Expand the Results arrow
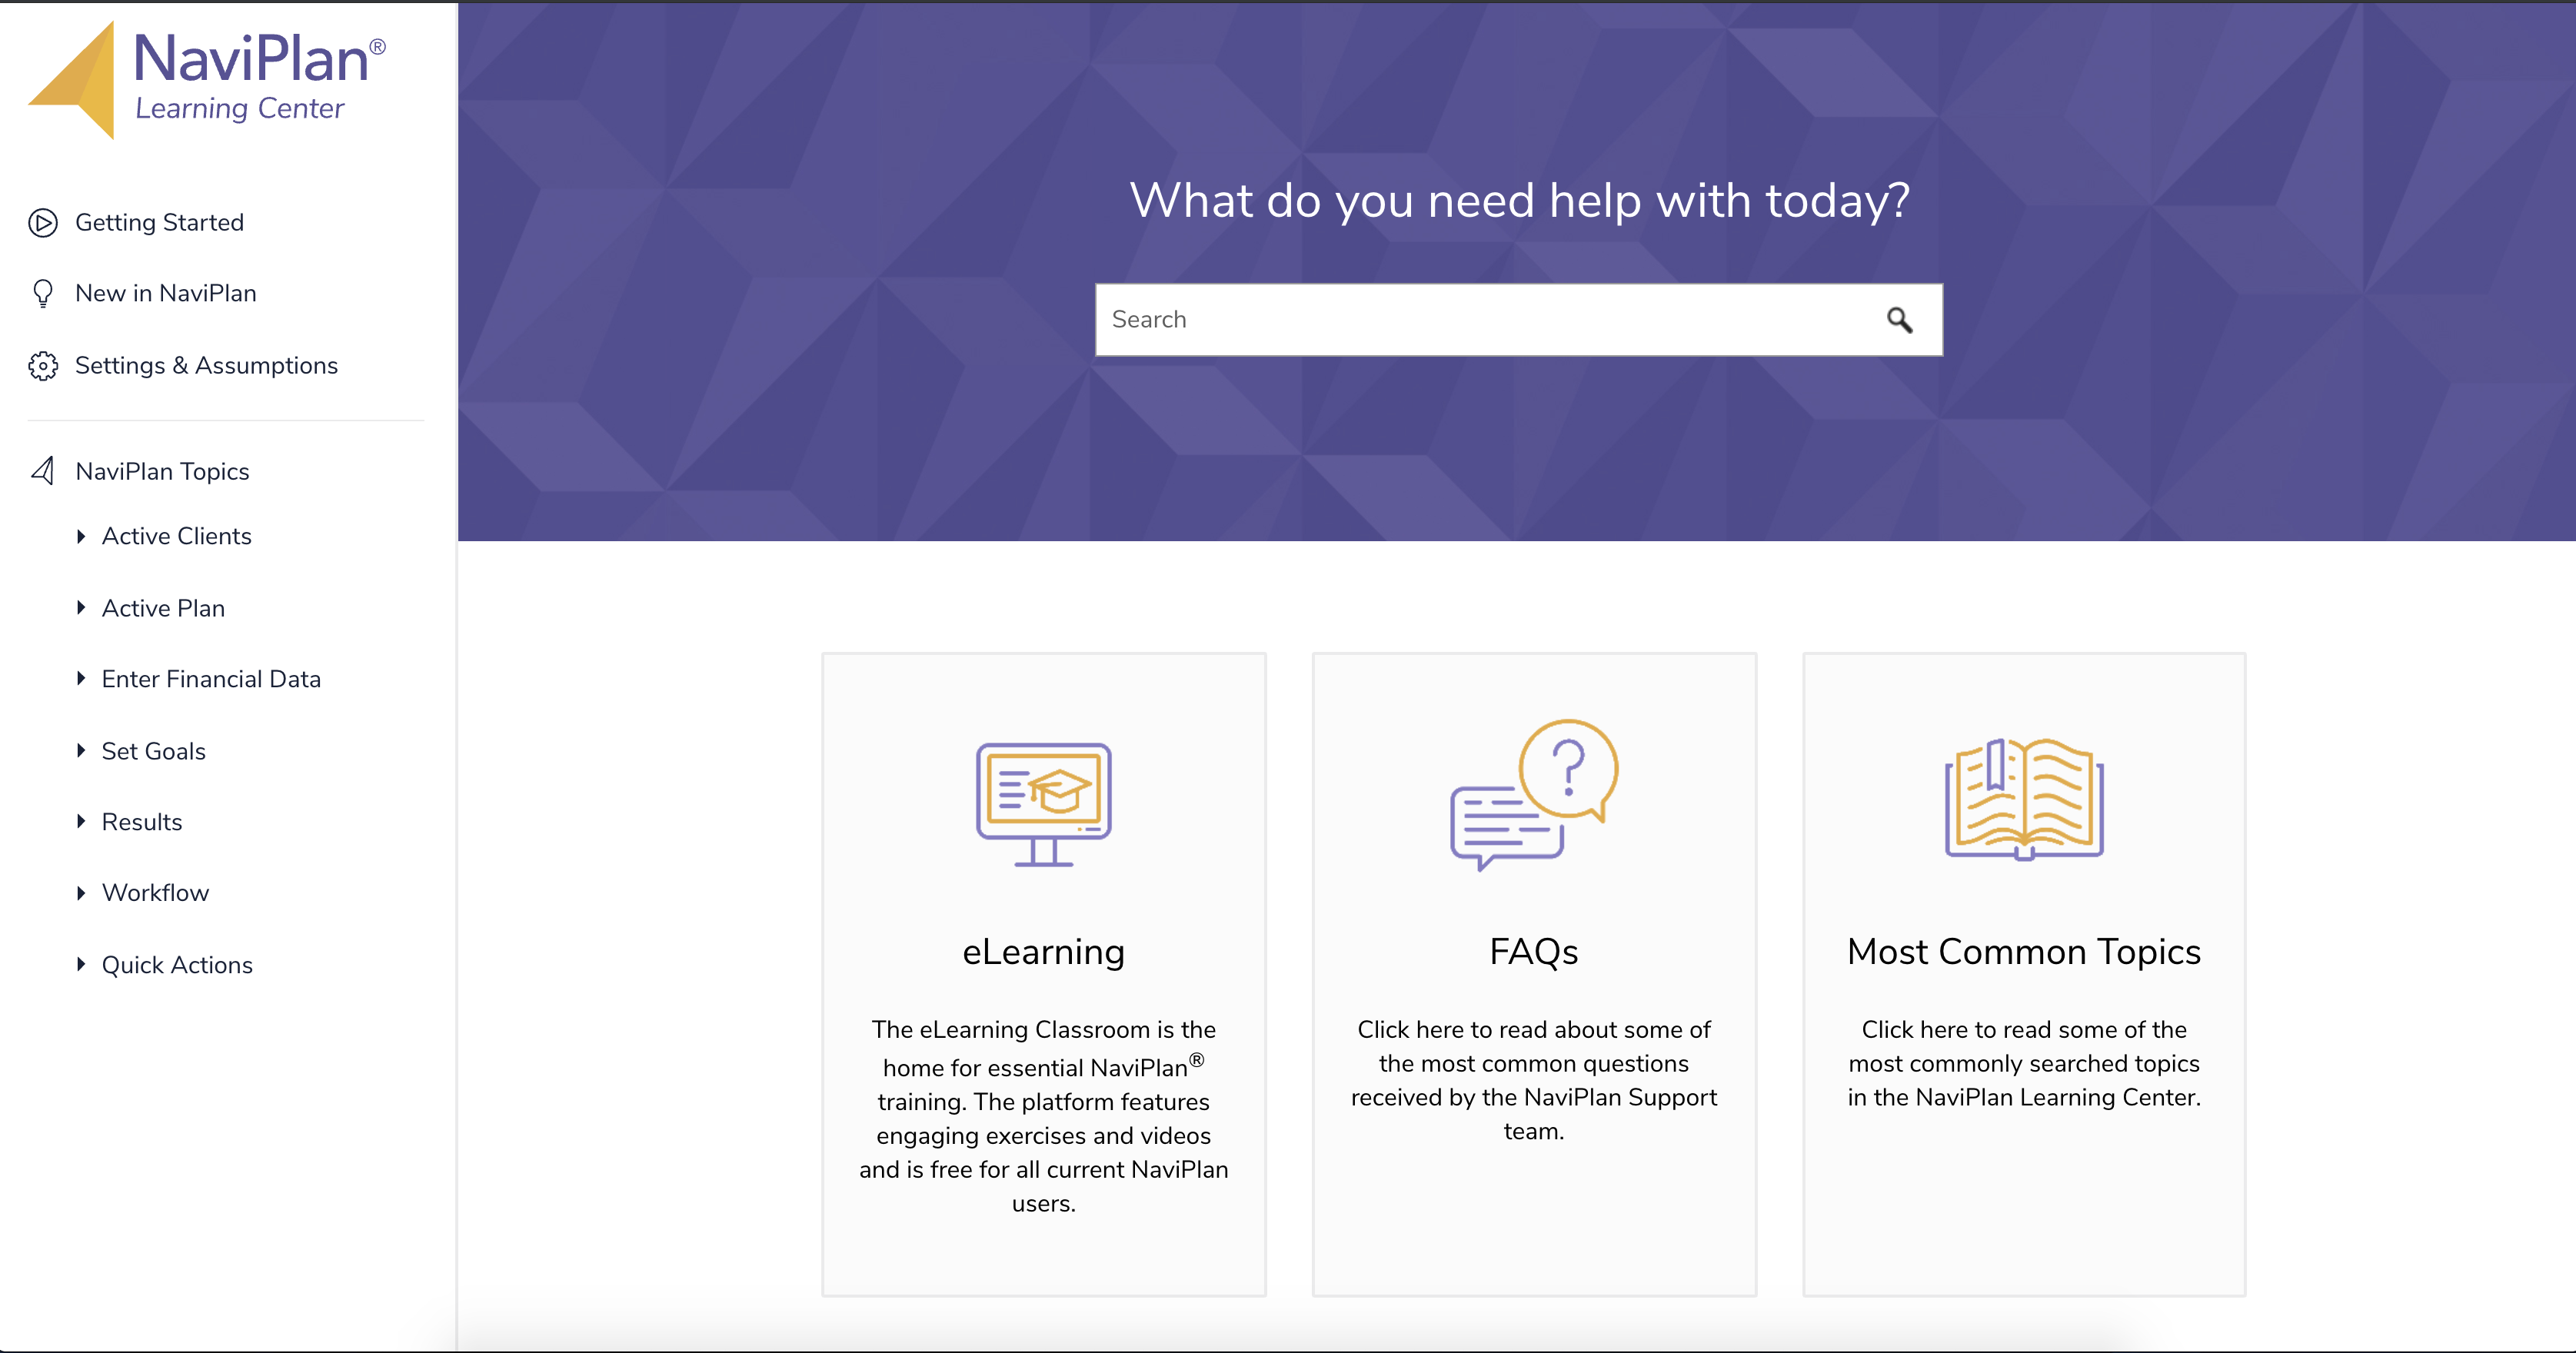Image resolution: width=2576 pixels, height=1353 pixels. click(81, 821)
